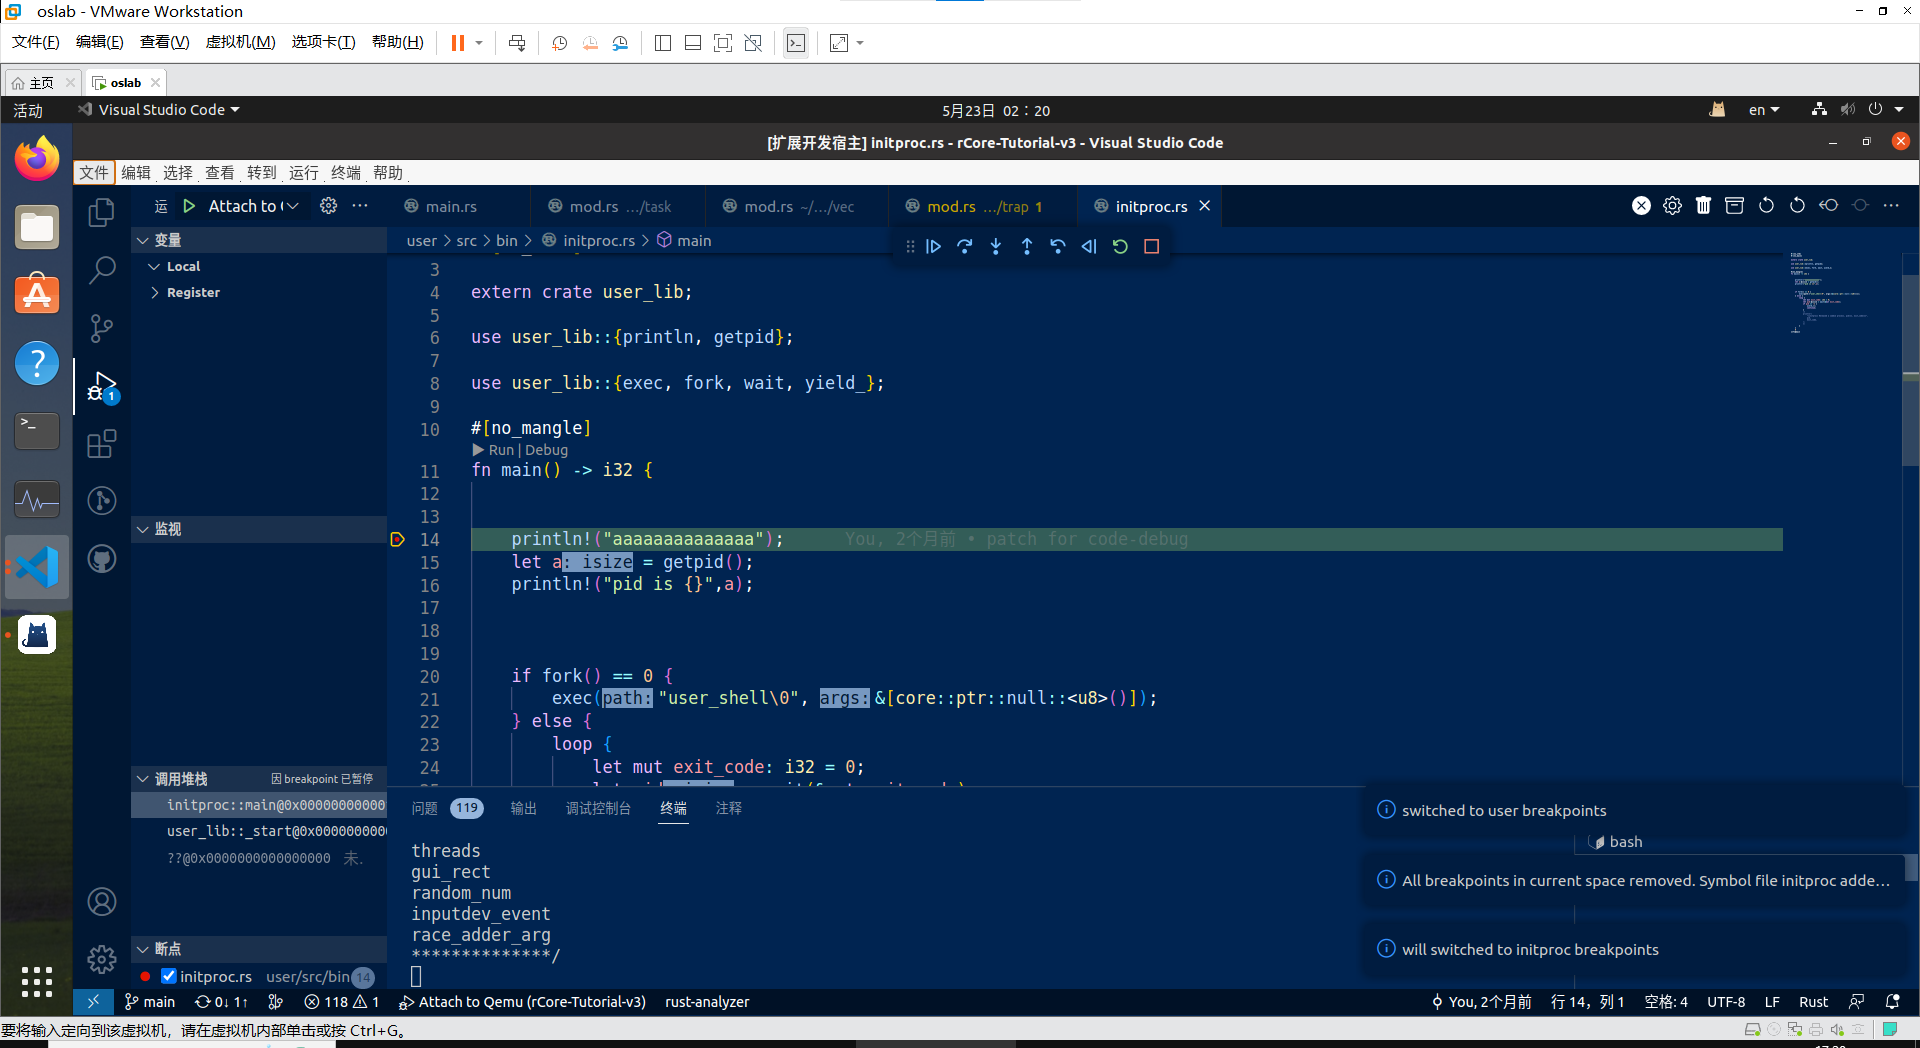Image resolution: width=1920 pixels, height=1048 pixels.
Task: Select user_lib::_start call stack frame
Action: [259, 831]
